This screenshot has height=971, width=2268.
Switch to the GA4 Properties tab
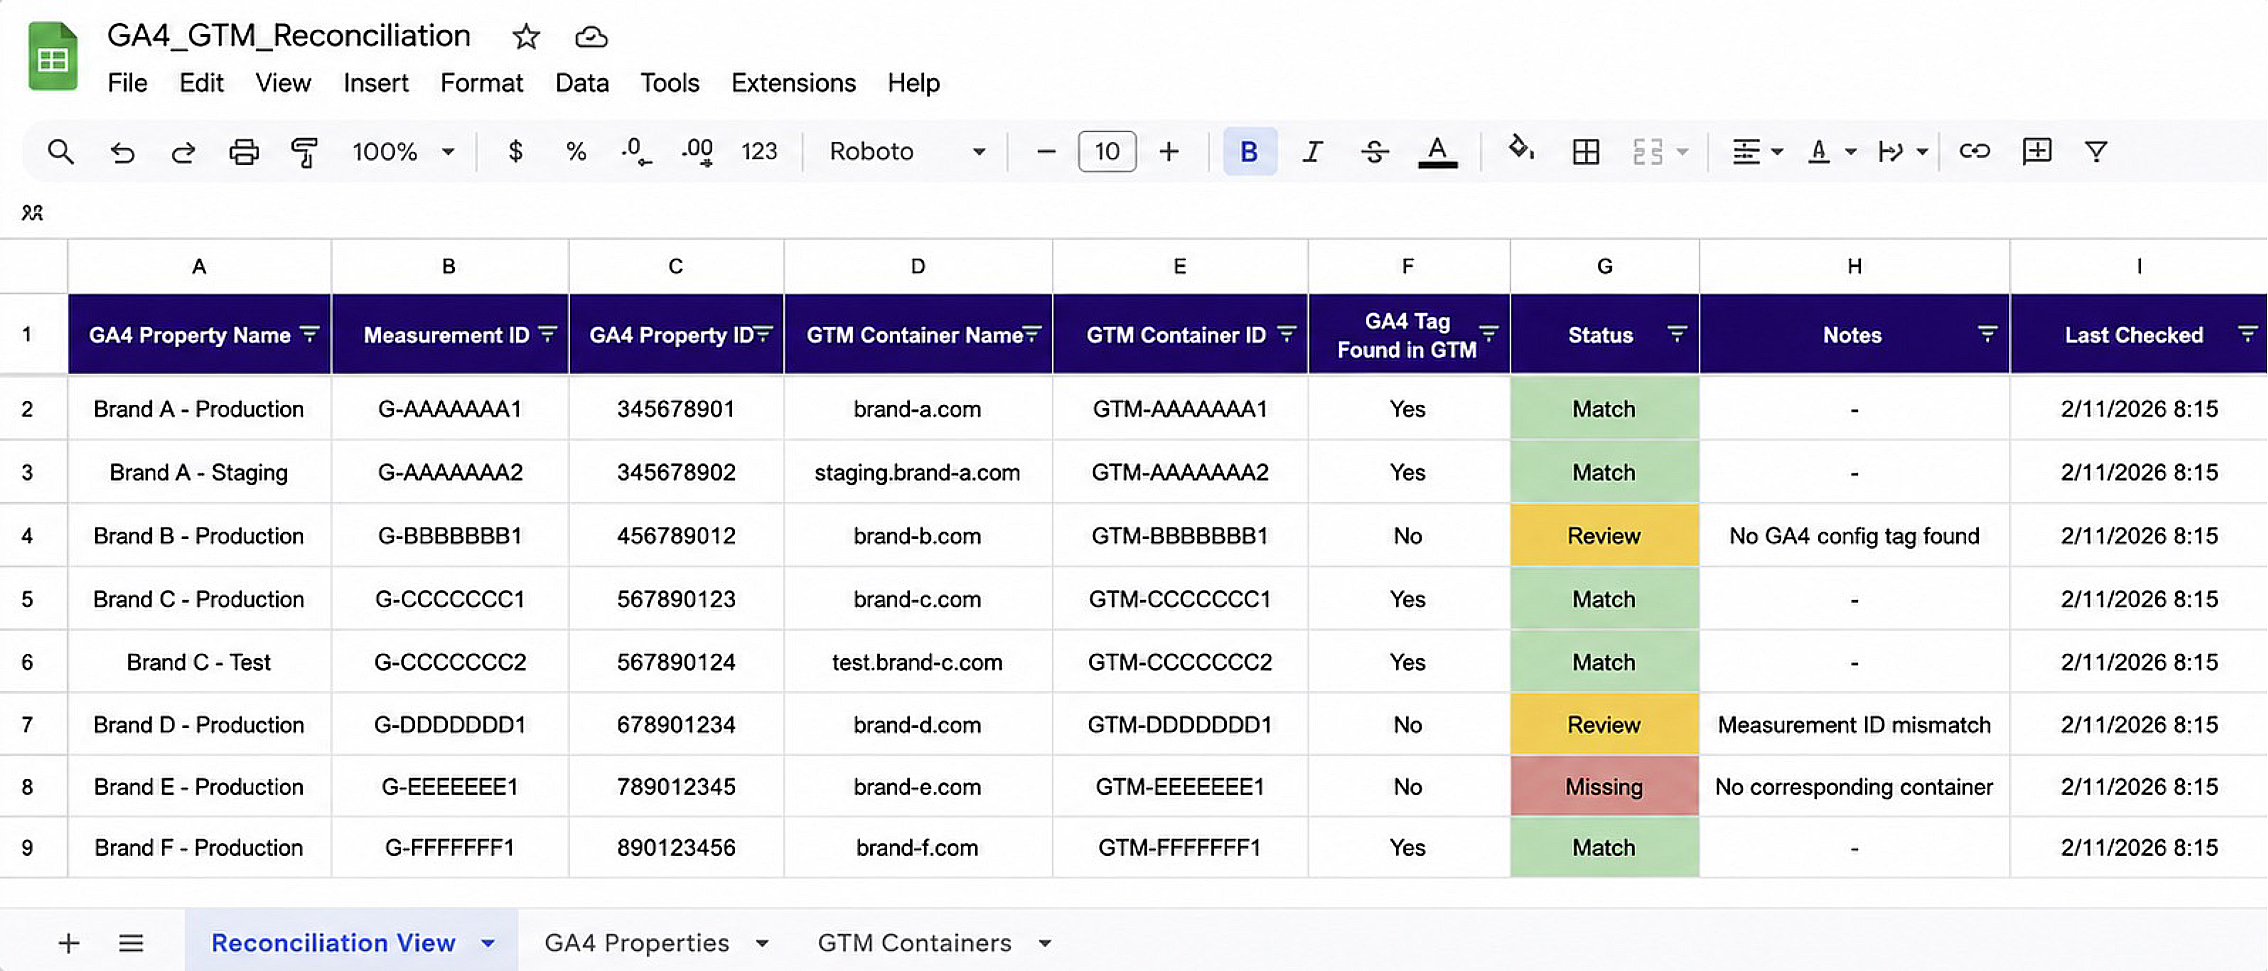tap(637, 943)
